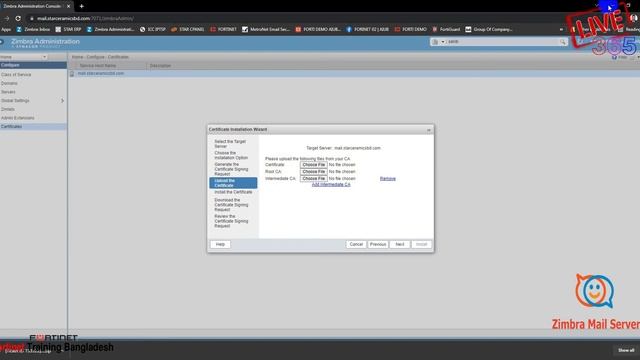Viewport: 640px width, 360px height.
Task: Open the Zimbra Administration bookmark
Action: 110,29
